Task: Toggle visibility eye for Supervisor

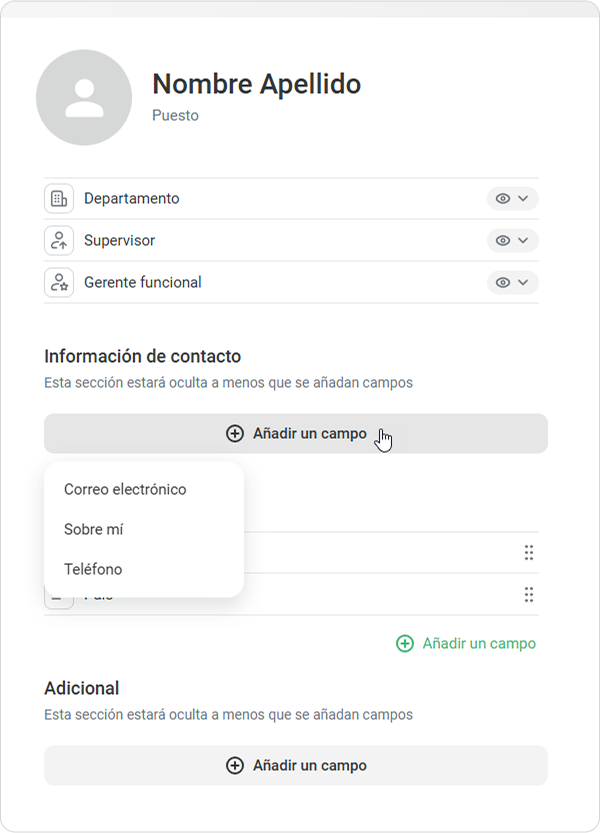Action: coord(503,241)
